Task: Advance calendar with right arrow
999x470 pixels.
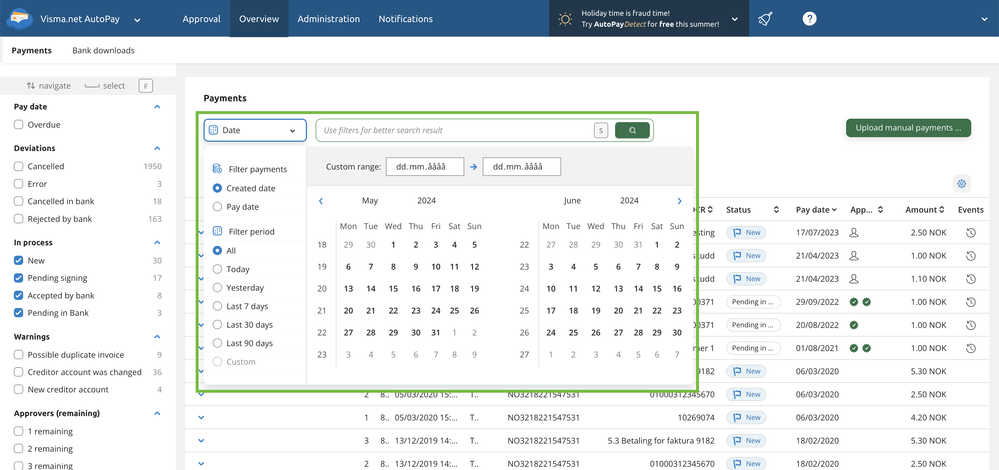Action: click(x=679, y=201)
